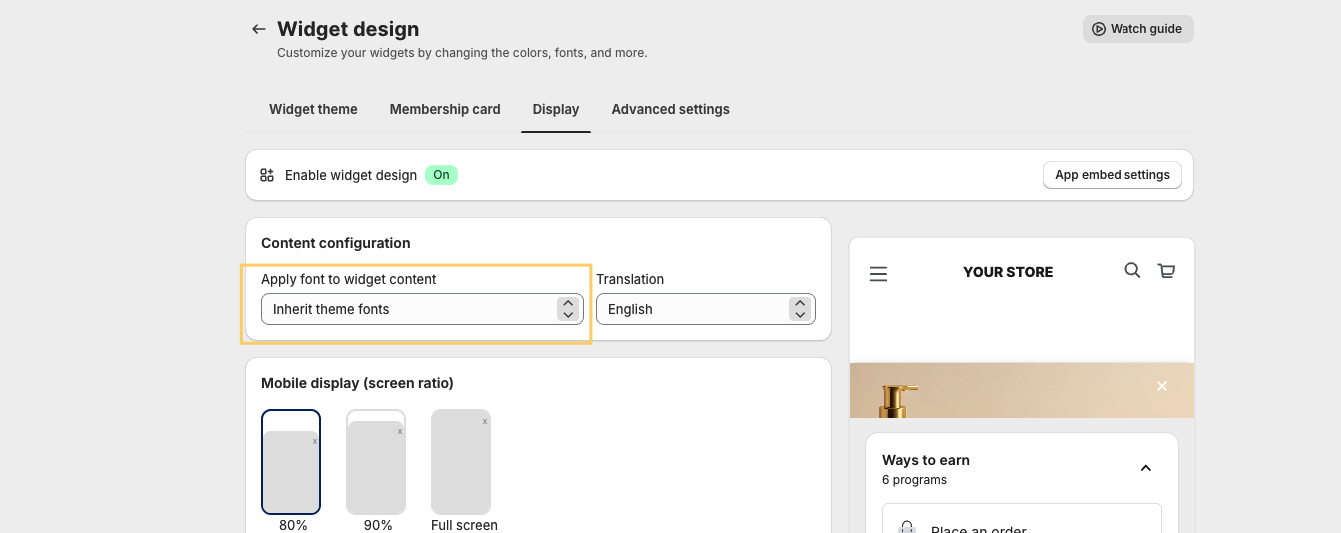Click the Watch guide button
This screenshot has width=1341, height=533.
[x=1137, y=29]
